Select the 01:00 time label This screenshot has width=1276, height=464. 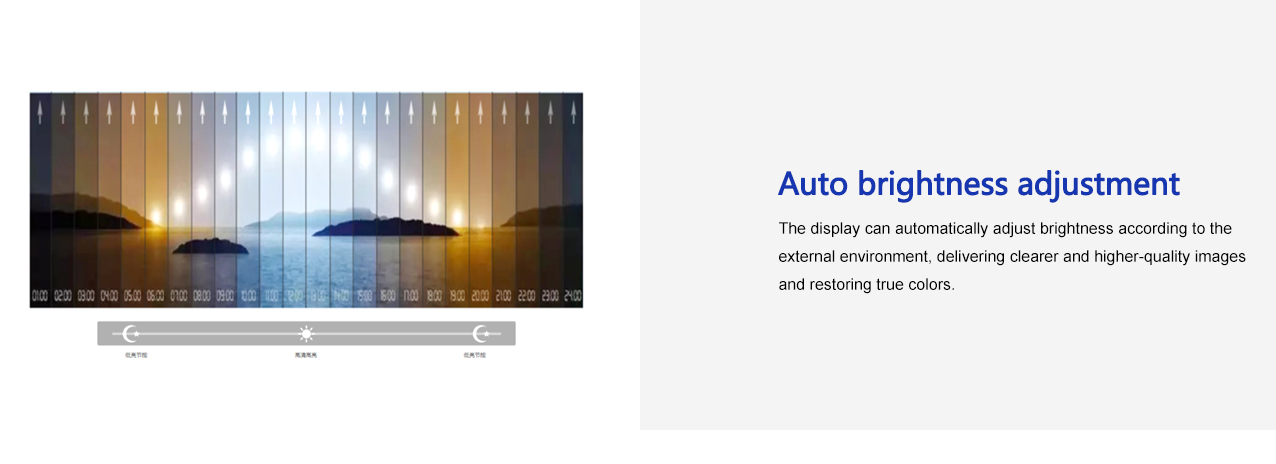click(40, 296)
